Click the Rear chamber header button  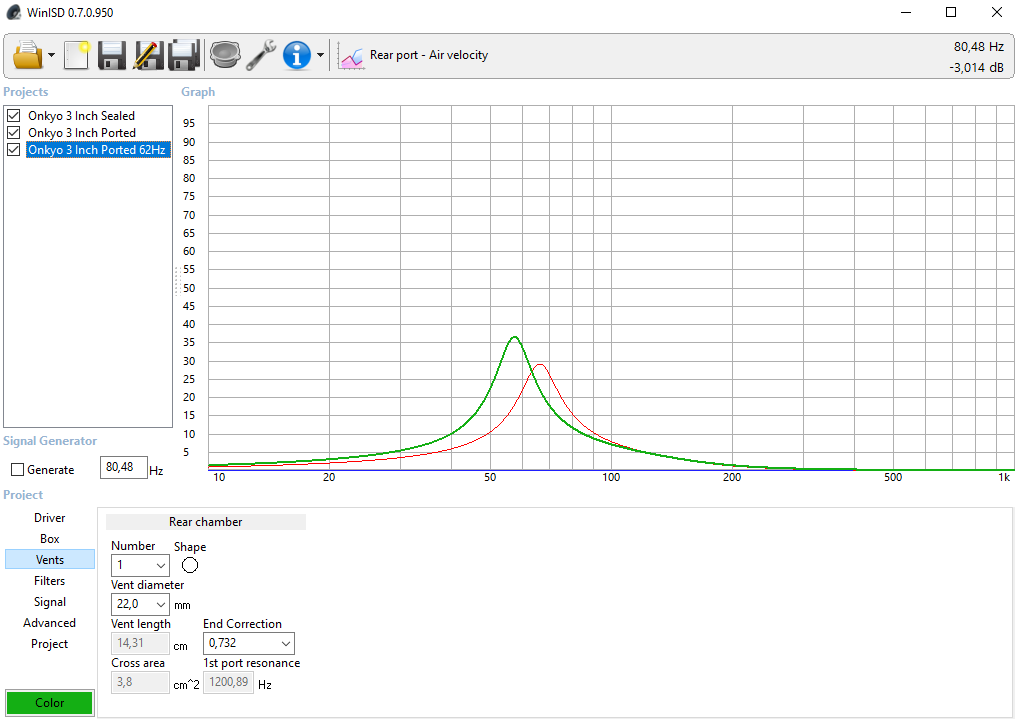(206, 522)
